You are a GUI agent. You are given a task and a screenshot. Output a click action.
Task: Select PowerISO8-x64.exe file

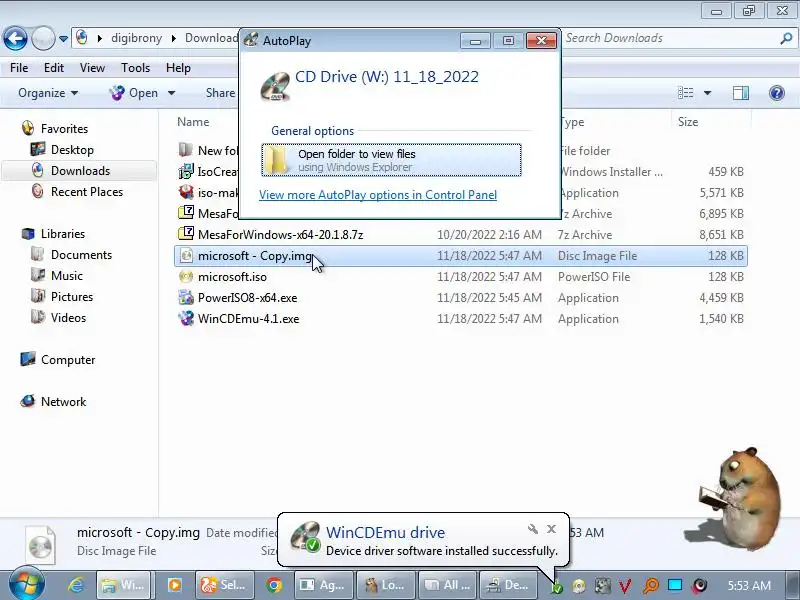(x=461, y=297)
